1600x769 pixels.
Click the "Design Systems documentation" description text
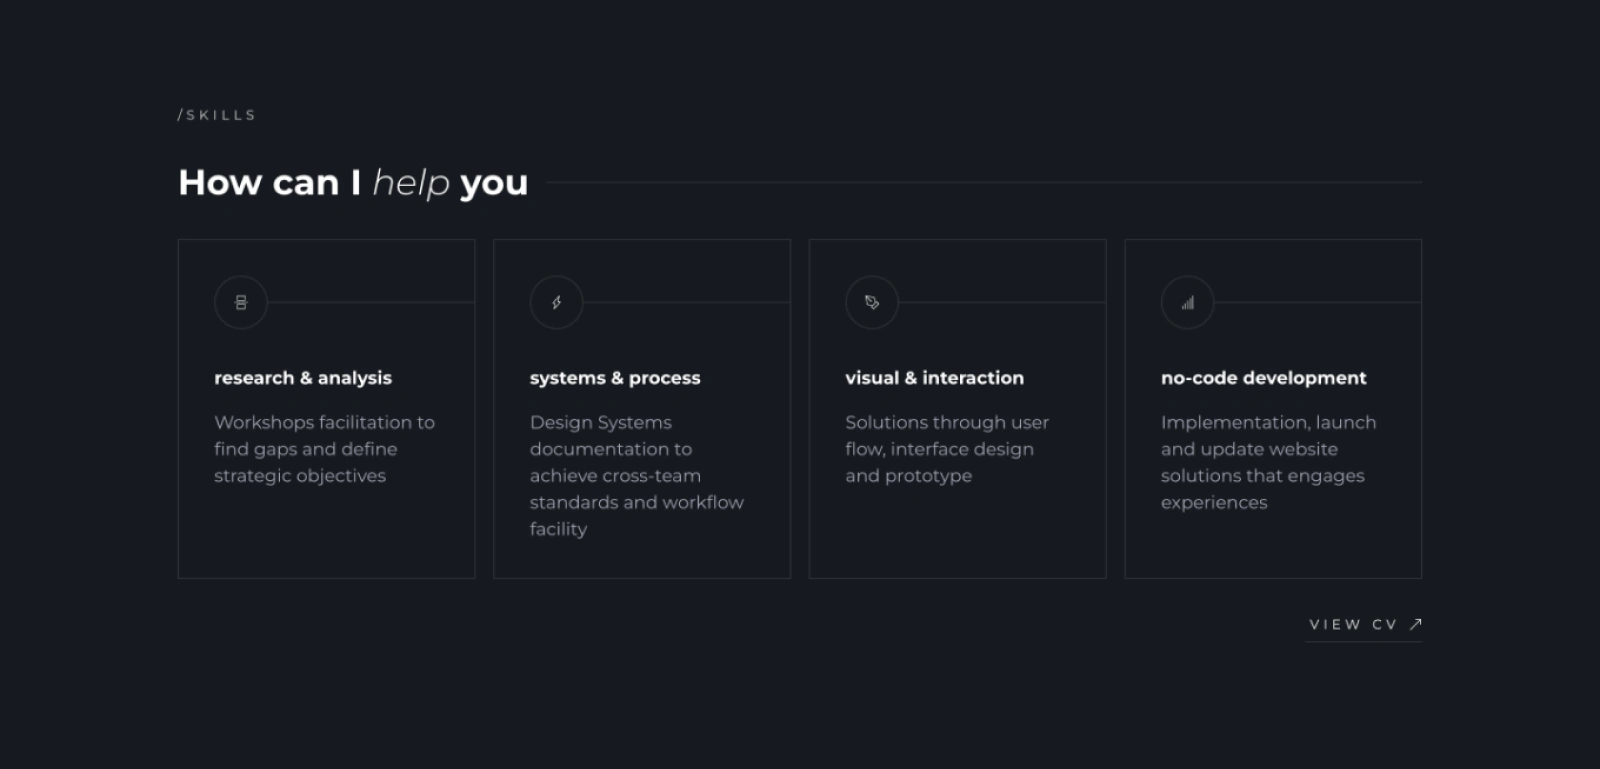coord(636,475)
